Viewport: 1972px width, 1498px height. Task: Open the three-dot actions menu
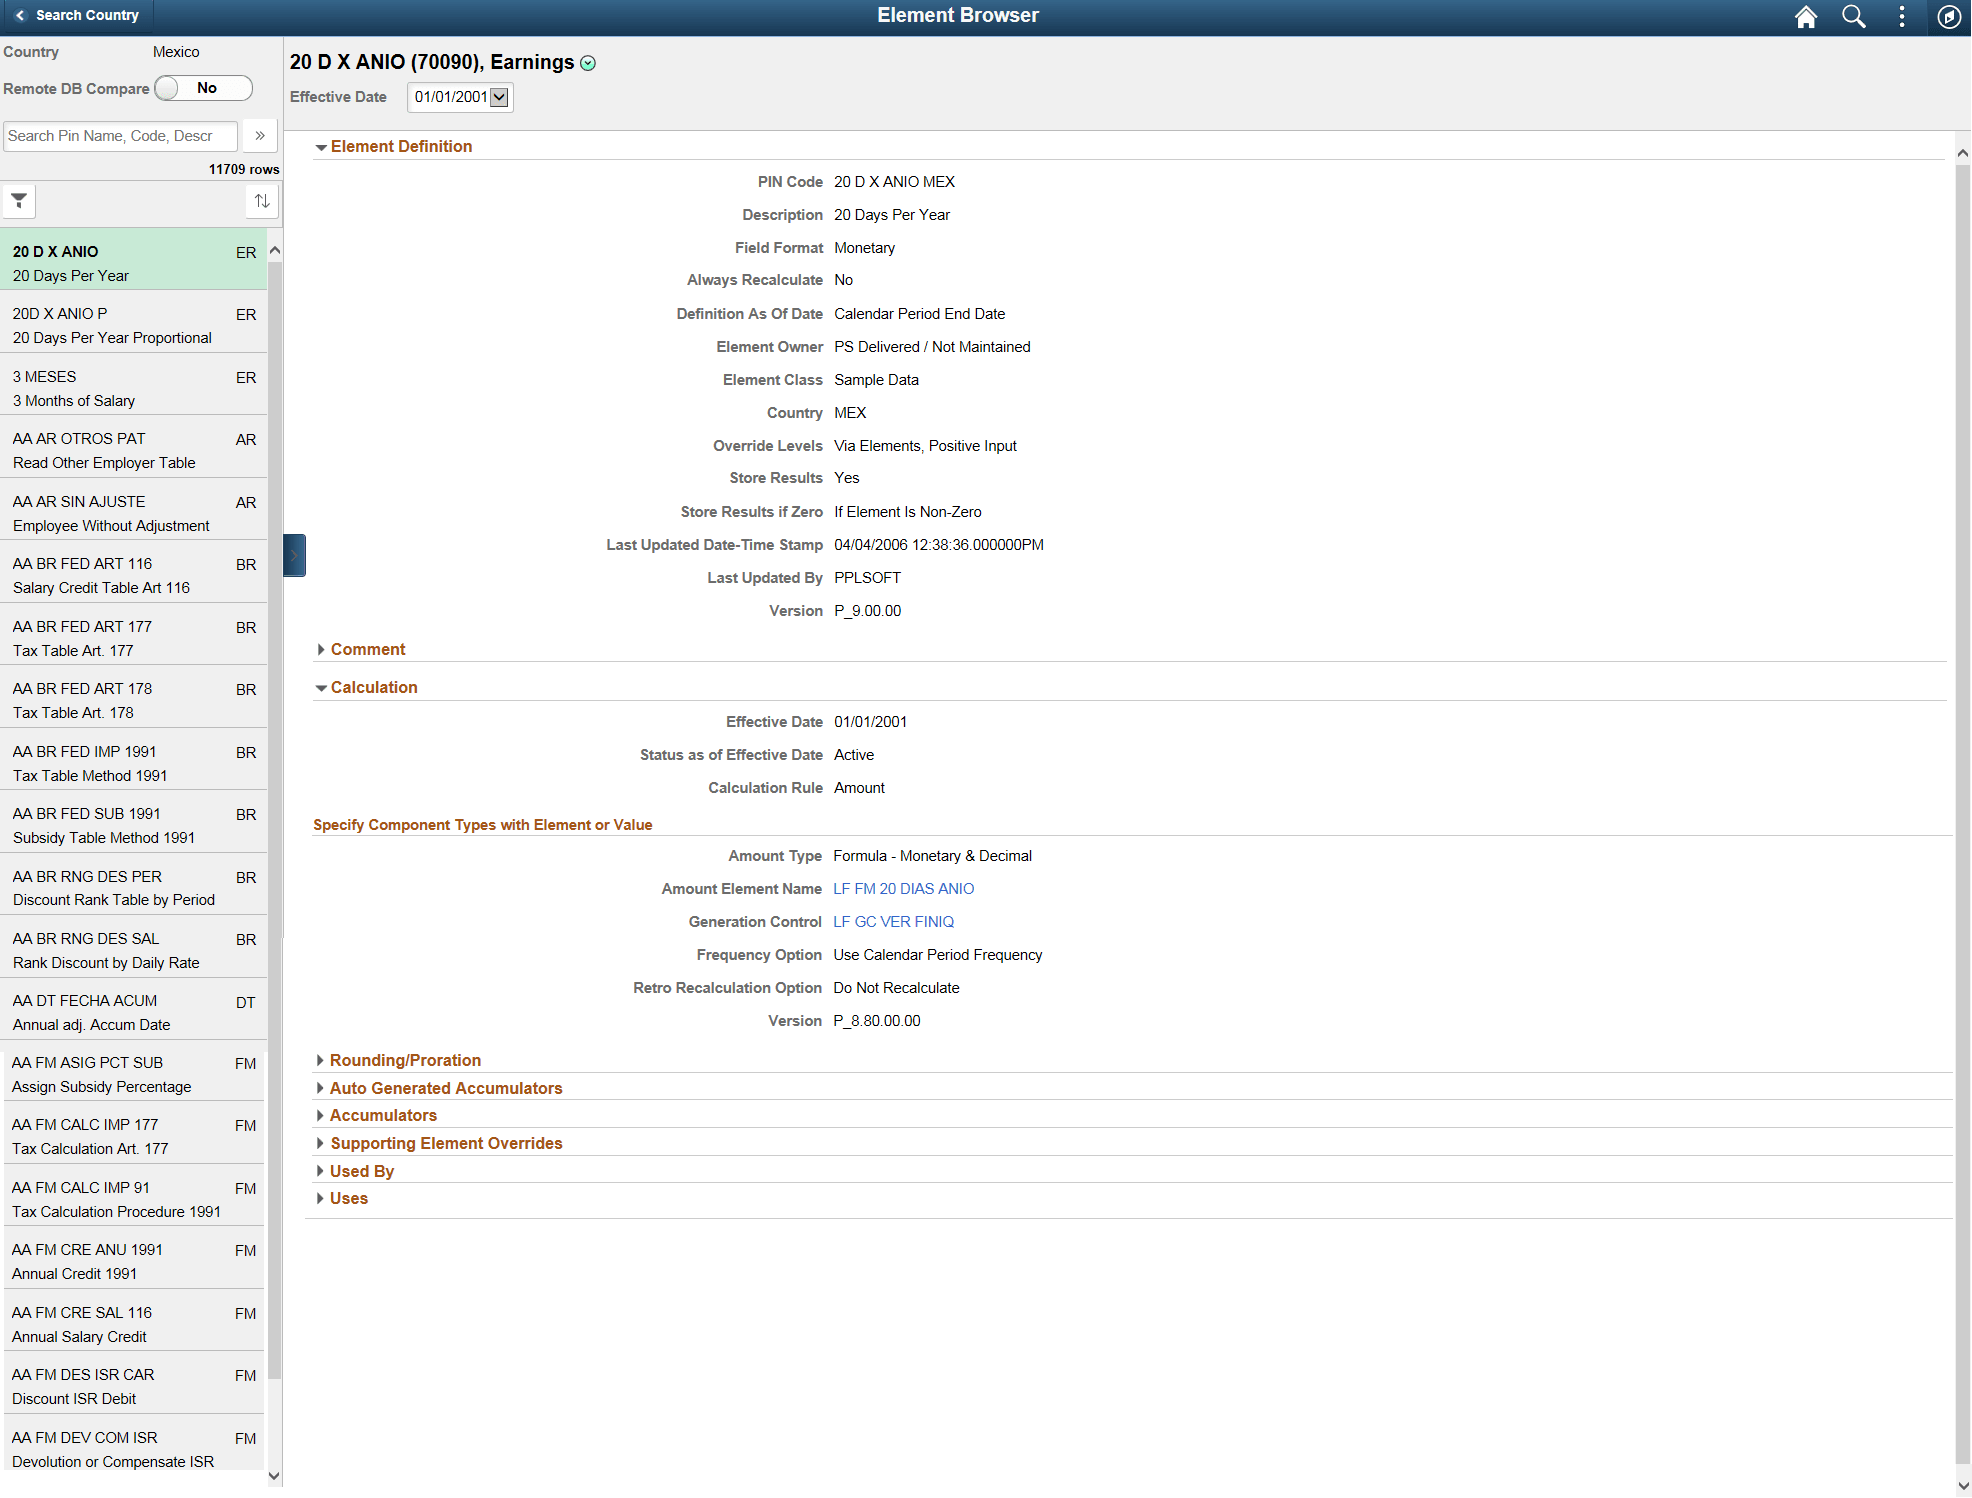pyautogui.click(x=1901, y=17)
